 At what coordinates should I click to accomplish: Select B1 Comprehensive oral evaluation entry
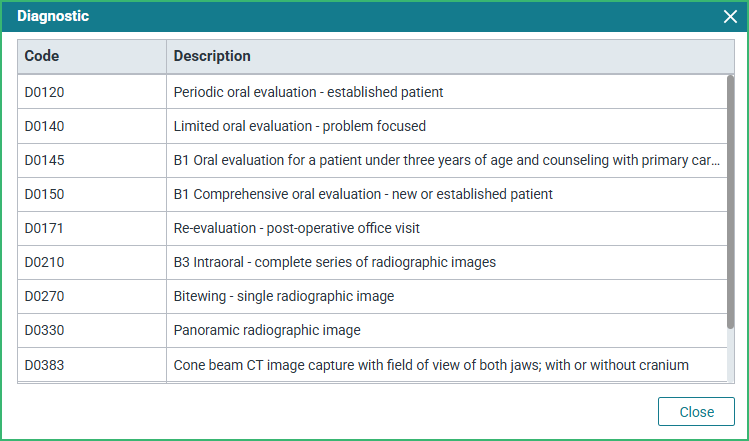pos(363,194)
